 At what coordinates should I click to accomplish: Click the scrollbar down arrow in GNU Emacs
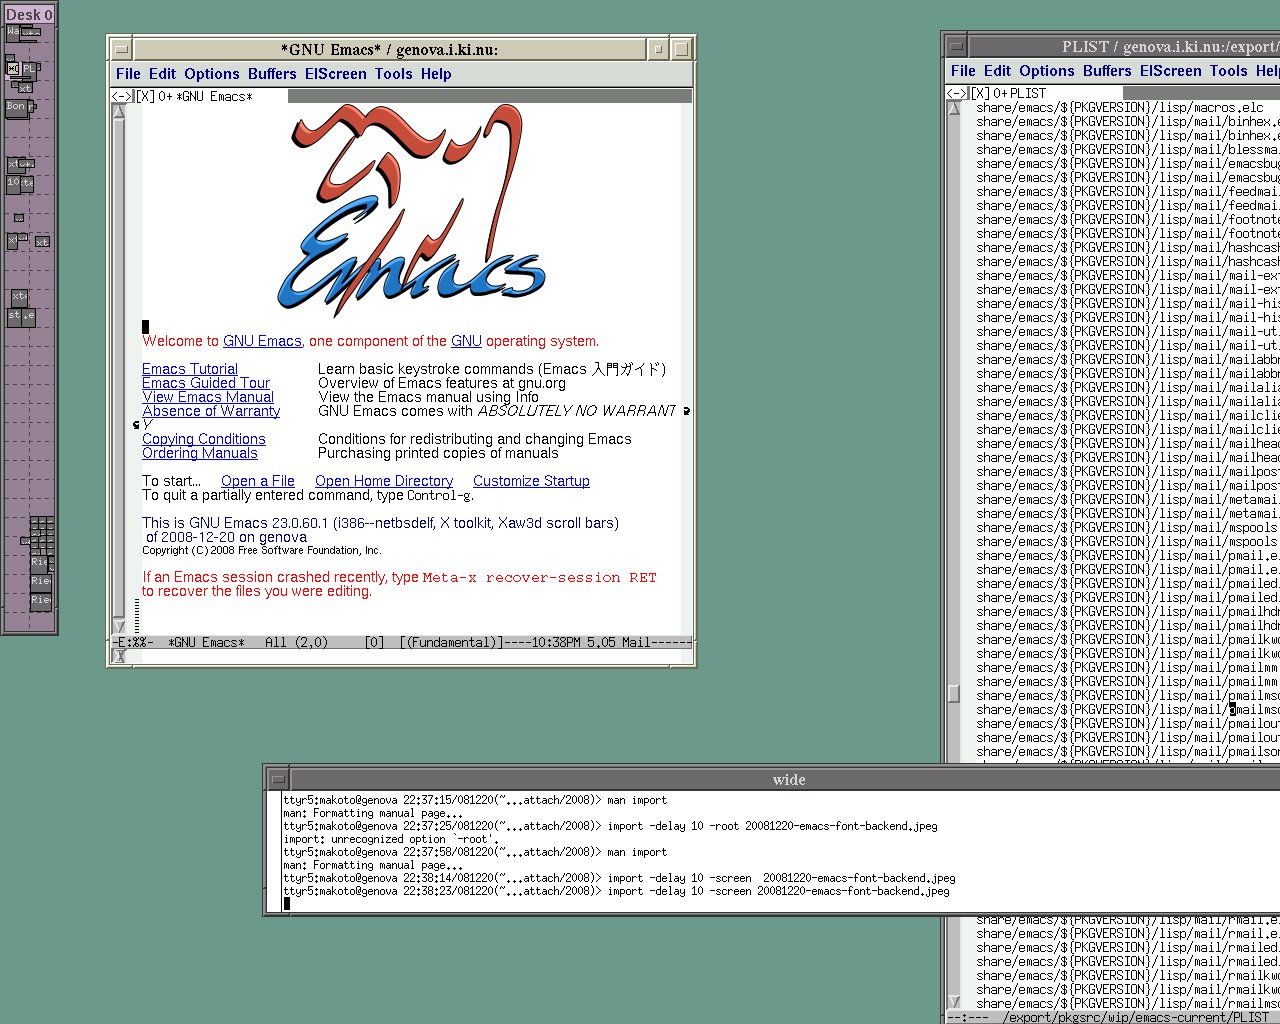tap(120, 627)
